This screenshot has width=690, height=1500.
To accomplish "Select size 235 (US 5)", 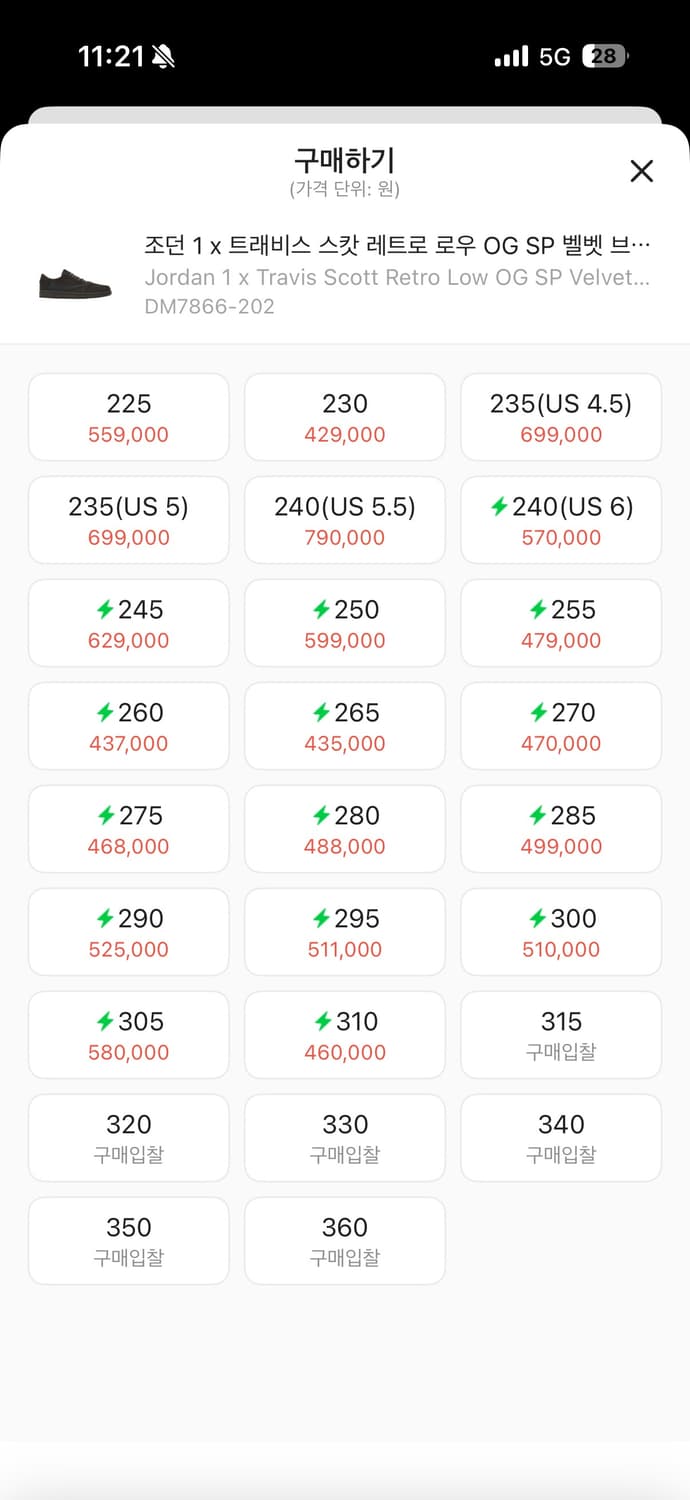I will click(129, 520).
